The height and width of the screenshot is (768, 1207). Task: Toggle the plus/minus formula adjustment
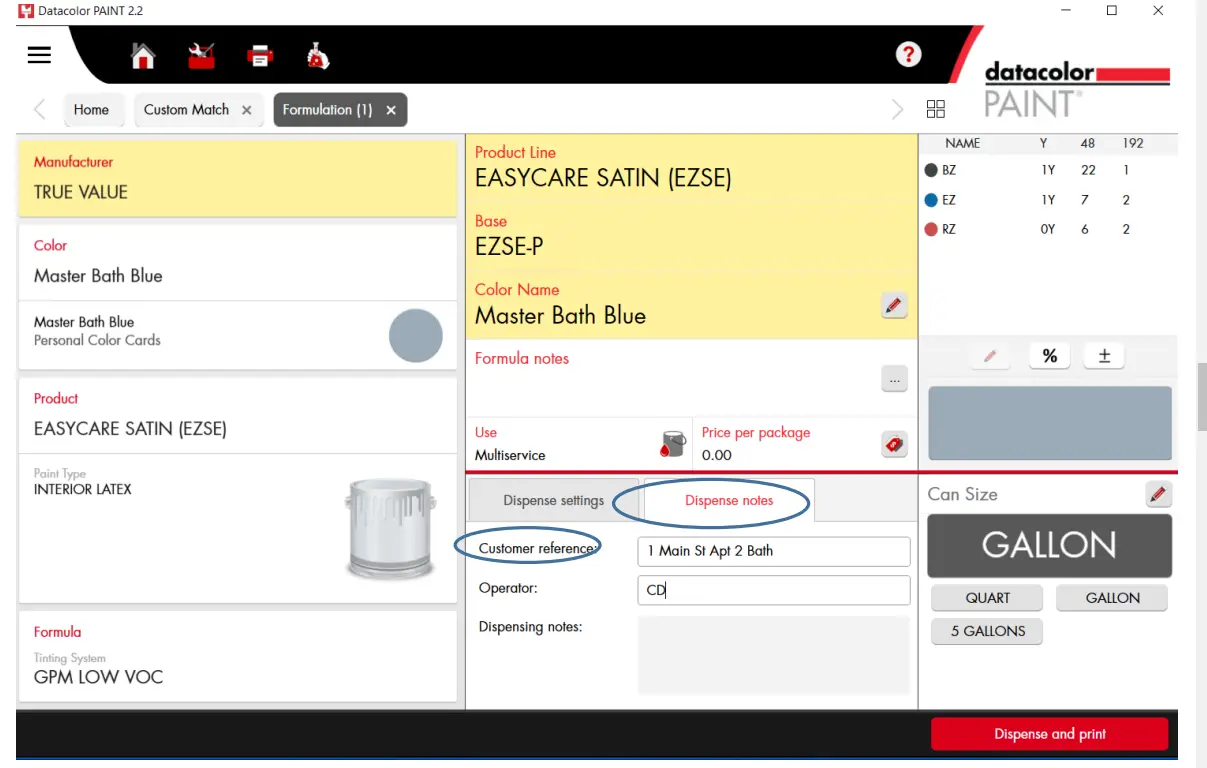[x=1104, y=356]
